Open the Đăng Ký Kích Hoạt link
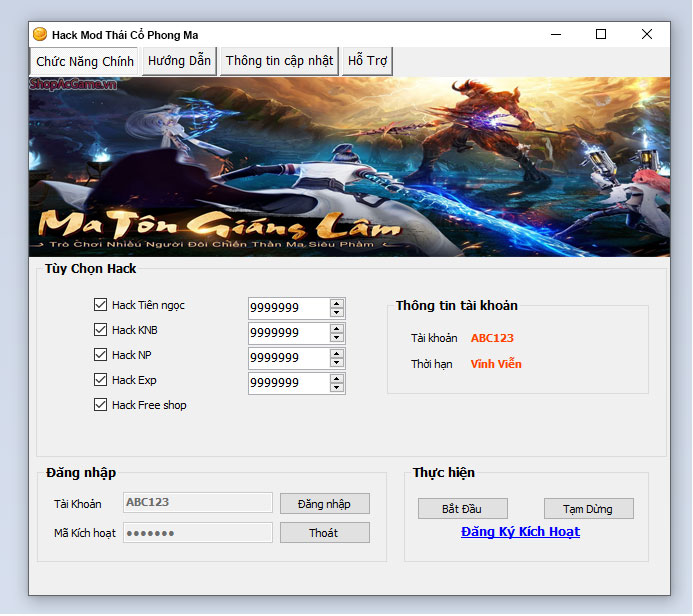Image resolution: width=693 pixels, height=616 pixels. point(520,532)
